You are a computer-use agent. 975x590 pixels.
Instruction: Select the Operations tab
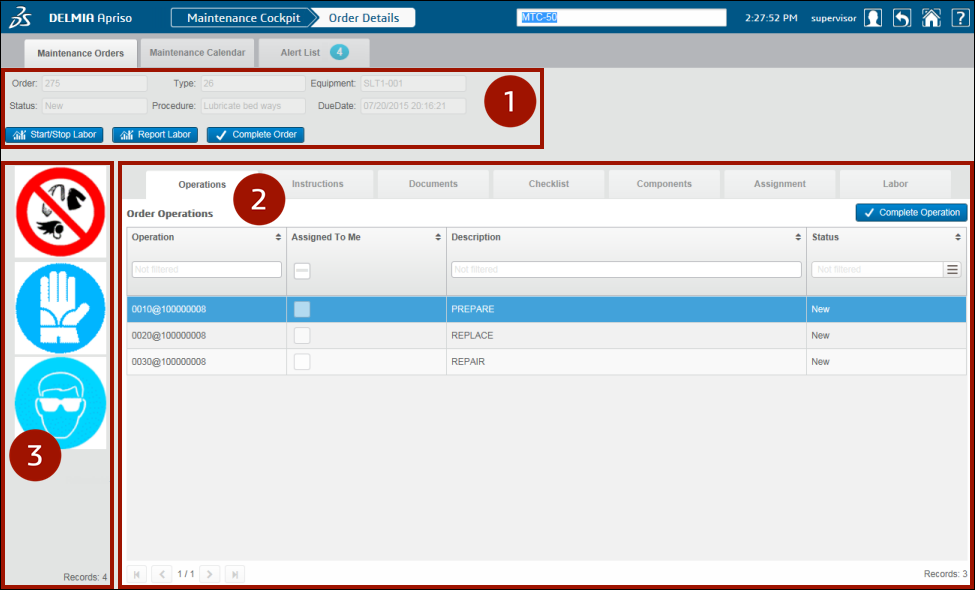(x=202, y=185)
